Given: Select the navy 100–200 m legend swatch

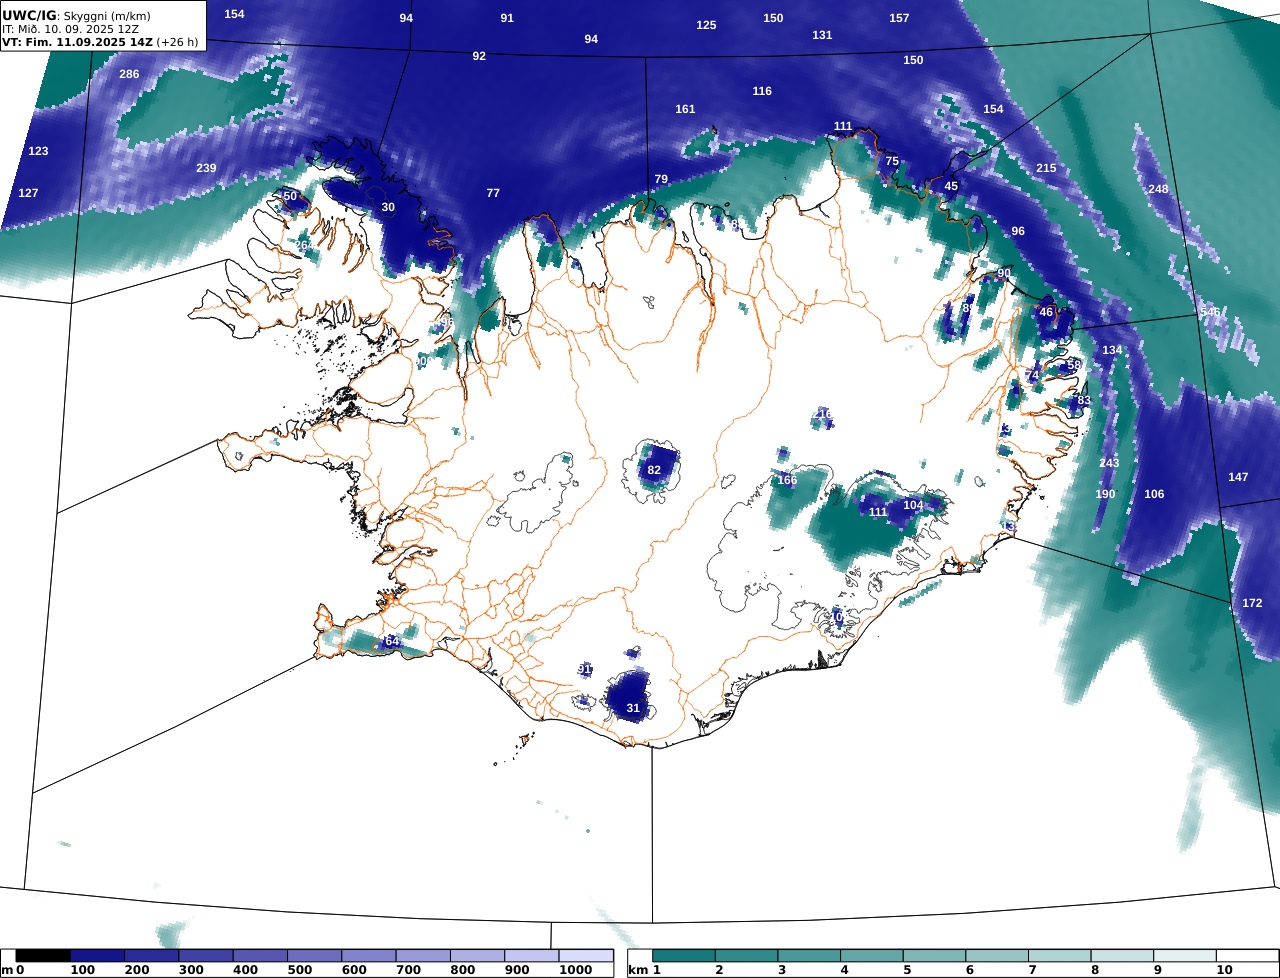Looking at the screenshot, I should tap(97, 956).
